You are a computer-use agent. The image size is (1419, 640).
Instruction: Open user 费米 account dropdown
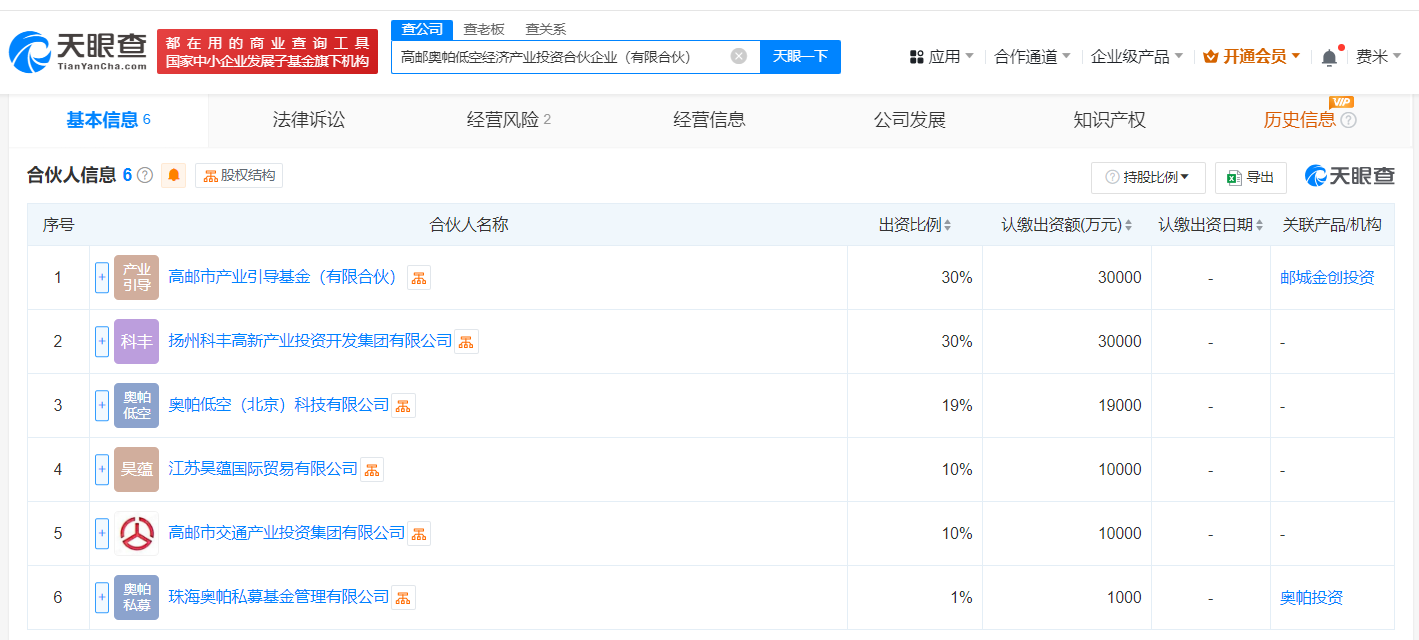click(1379, 57)
